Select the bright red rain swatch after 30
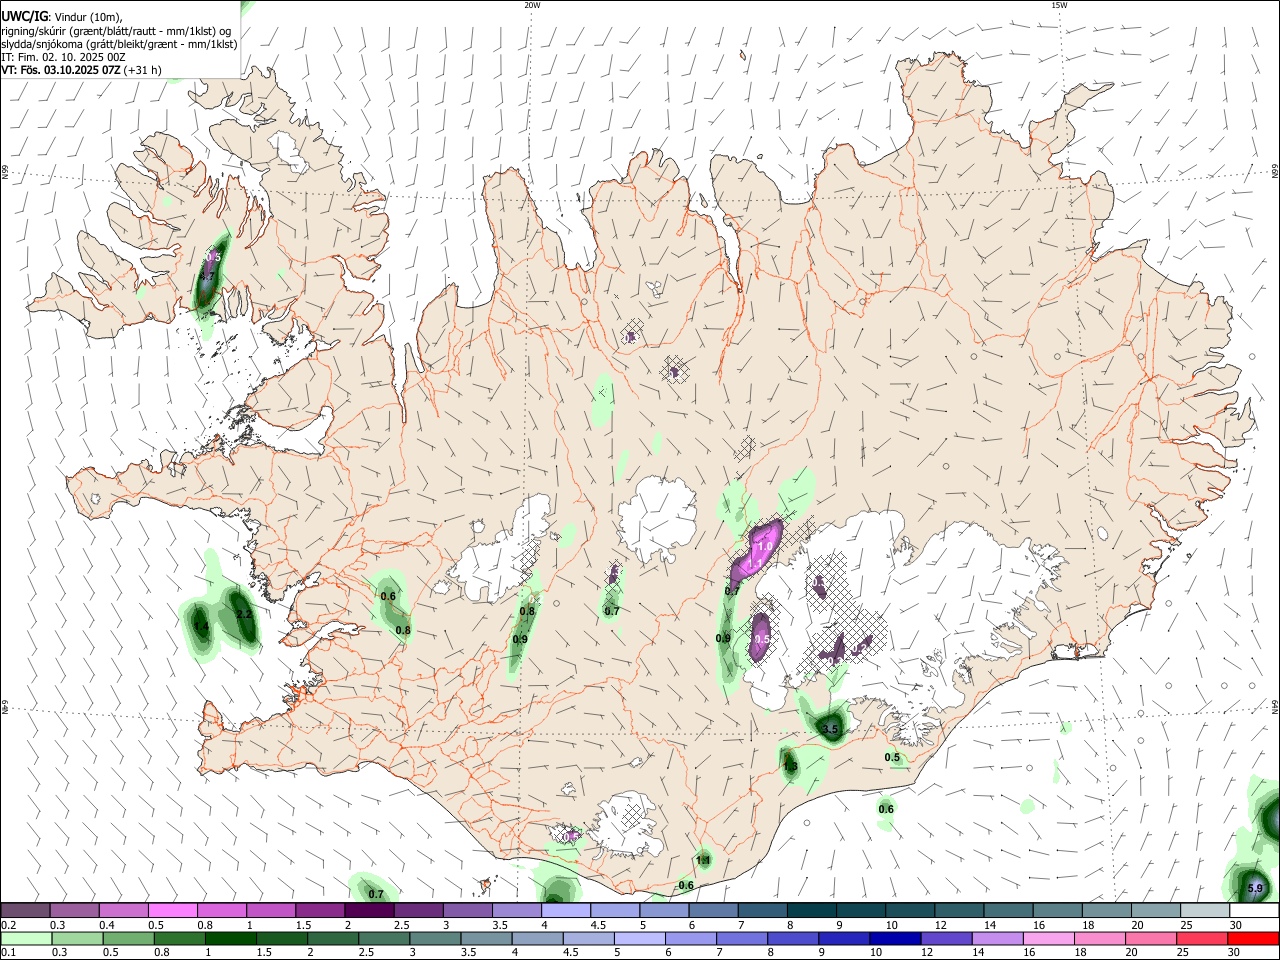The height and width of the screenshot is (960, 1280). pos(1253,938)
